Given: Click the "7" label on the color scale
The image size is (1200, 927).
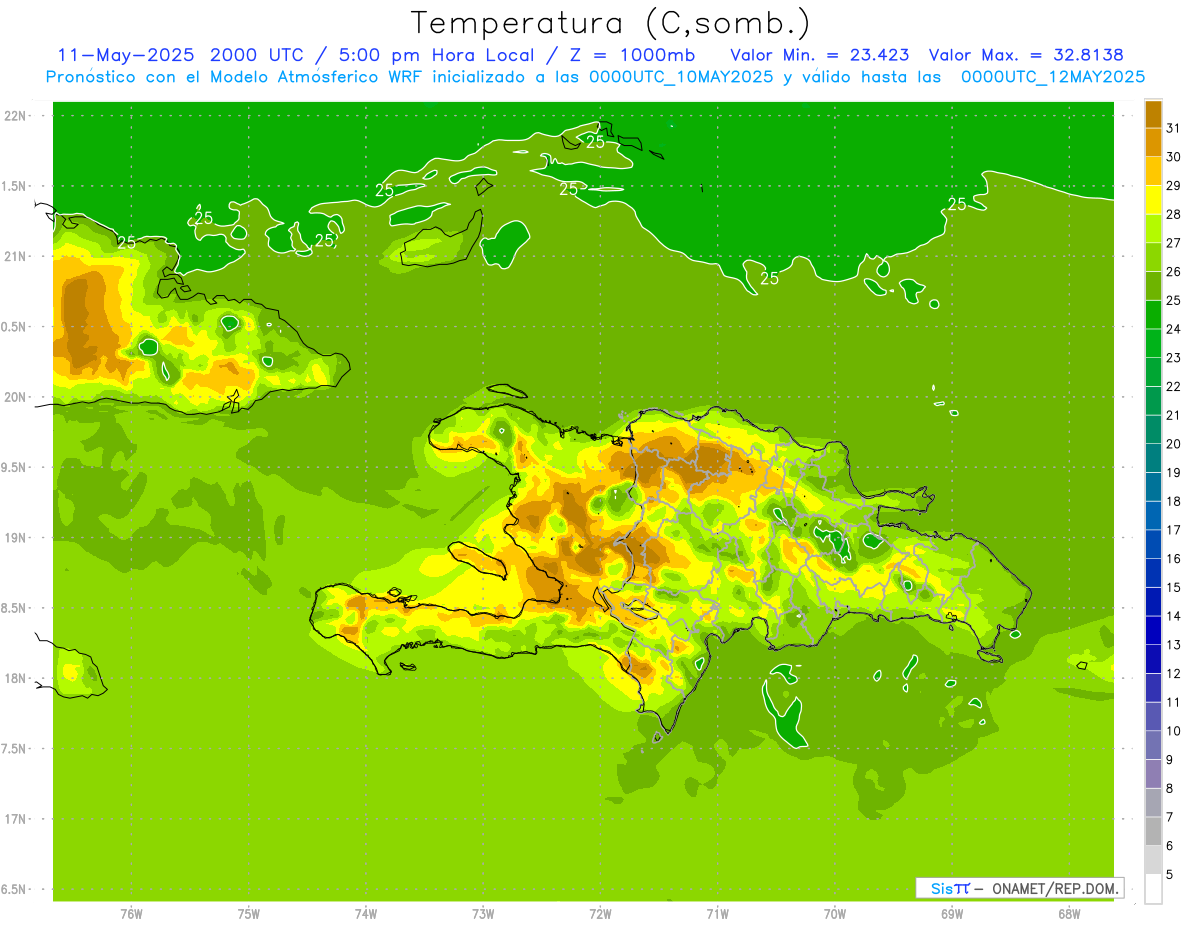Looking at the screenshot, I should pos(1170,817).
